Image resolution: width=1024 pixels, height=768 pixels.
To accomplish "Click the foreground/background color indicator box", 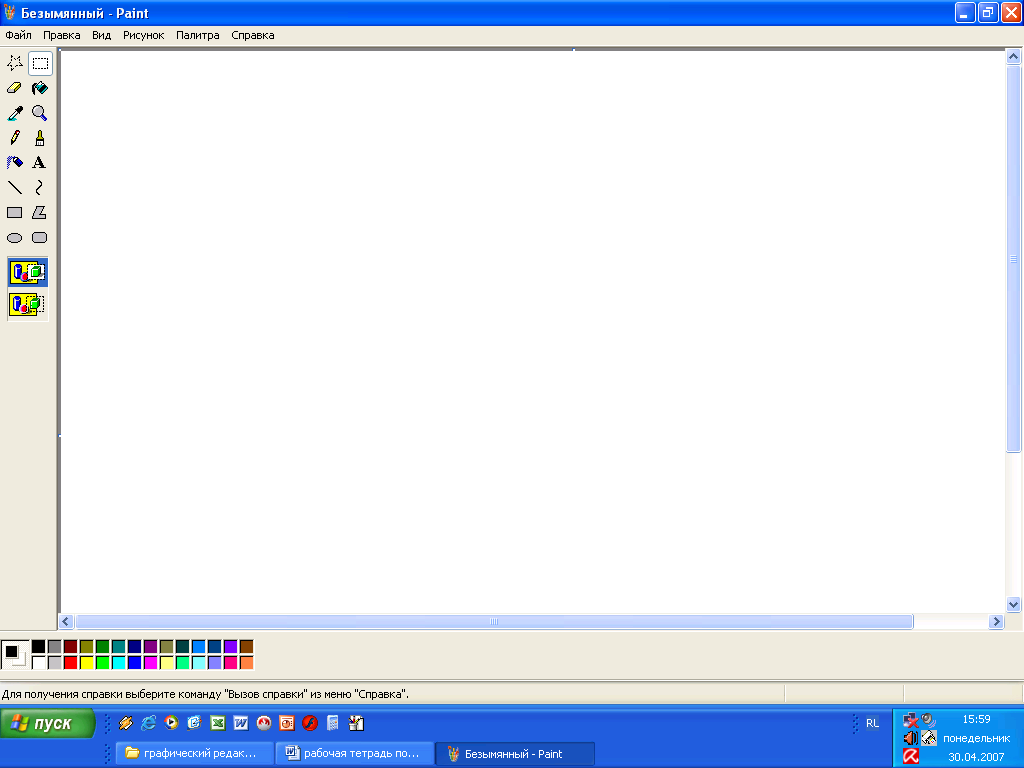I will pos(15,654).
